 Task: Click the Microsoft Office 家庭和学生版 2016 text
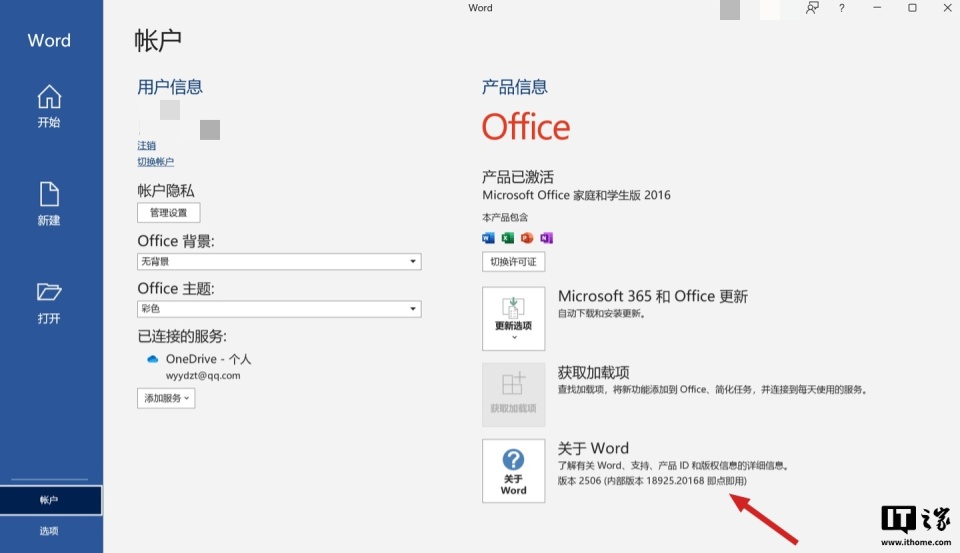tap(576, 195)
